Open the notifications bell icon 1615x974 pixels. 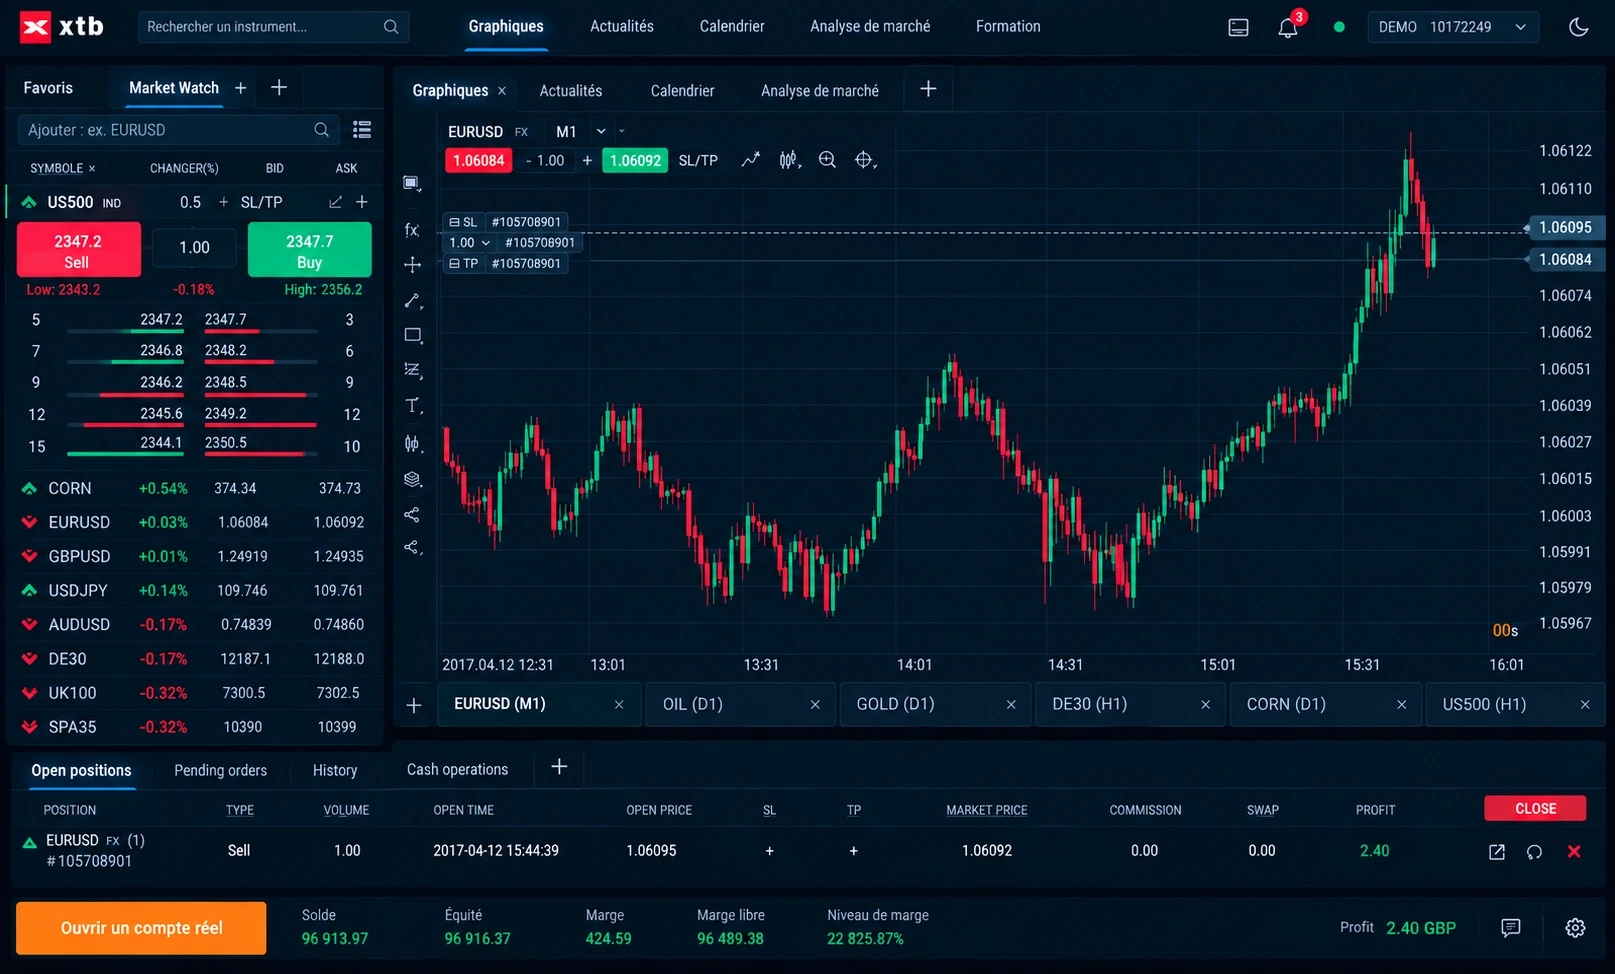tap(1288, 27)
